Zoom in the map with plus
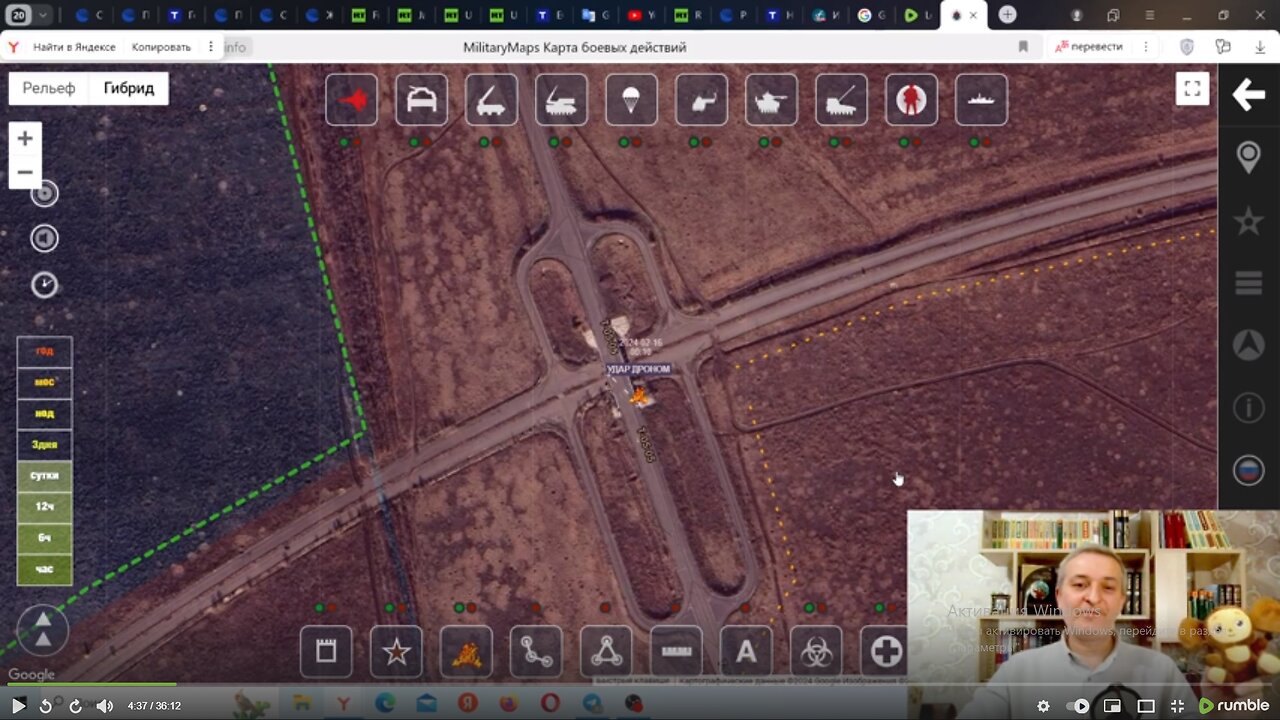This screenshot has width=1280, height=720. click(25, 139)
